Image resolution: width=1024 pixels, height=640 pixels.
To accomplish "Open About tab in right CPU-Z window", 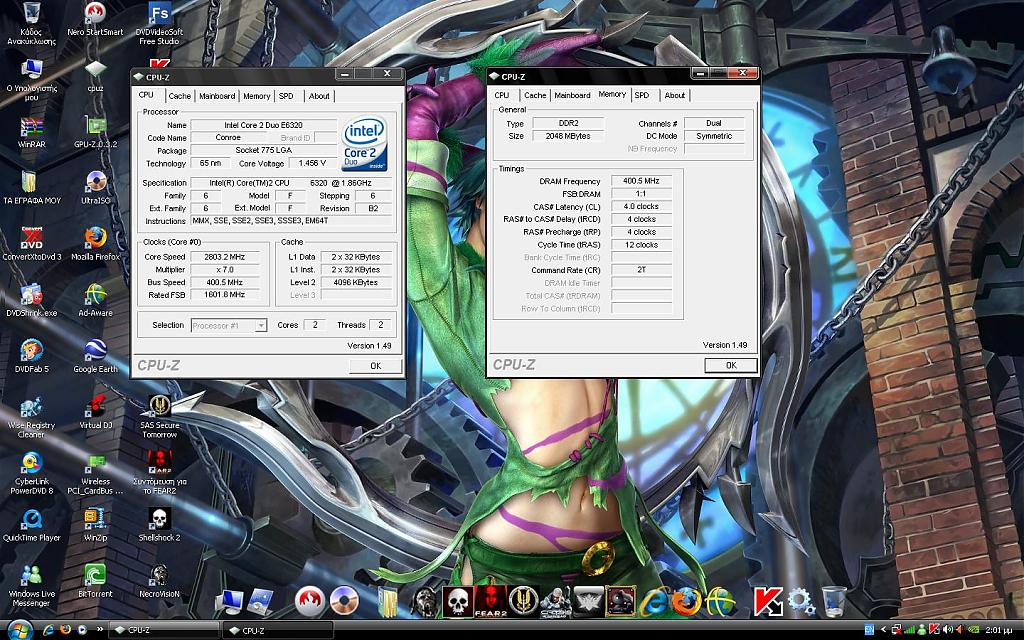I will 675,95.
